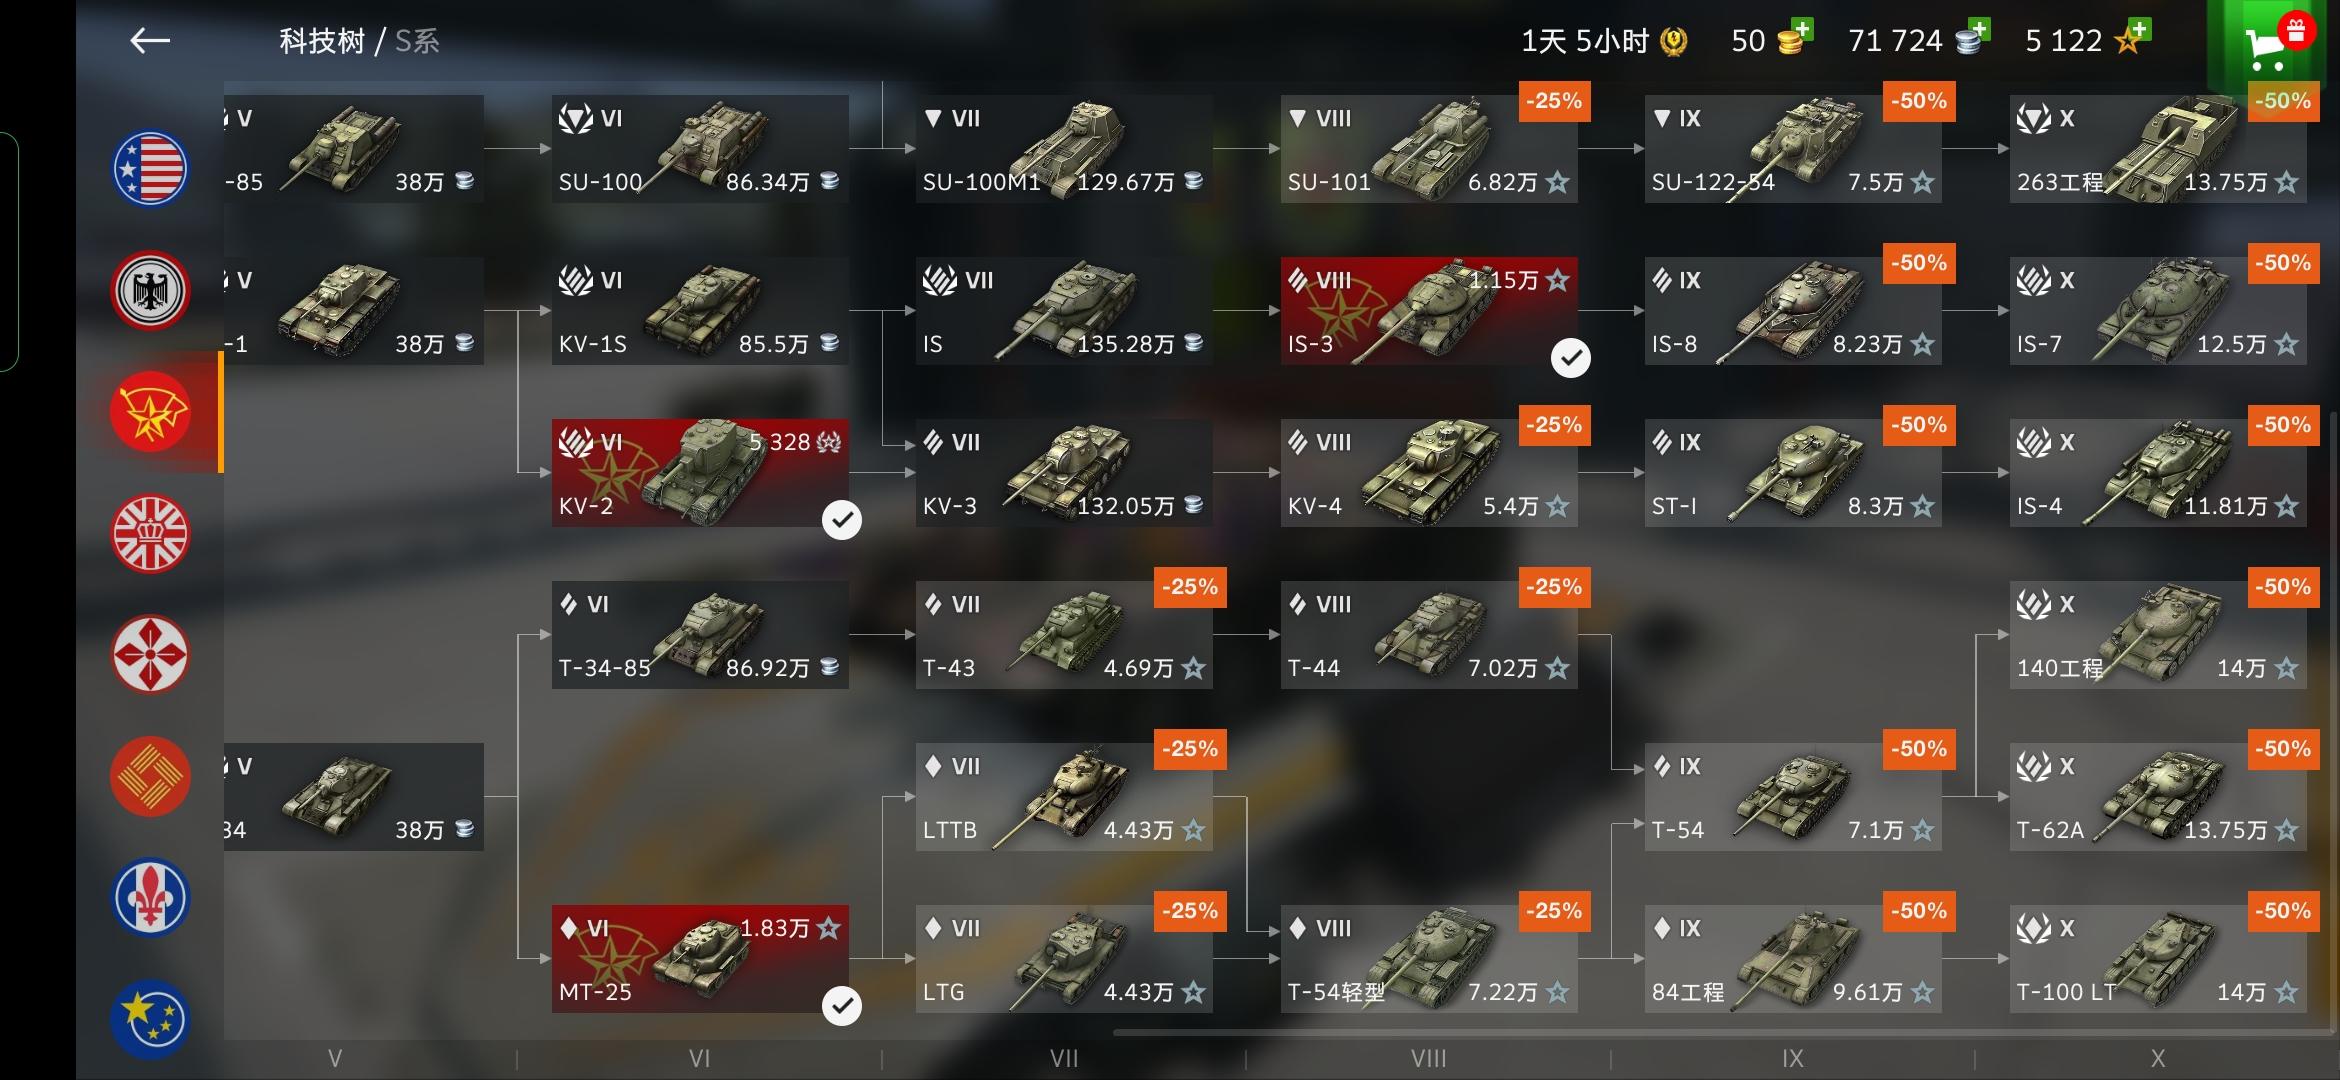Select the Chinese nation emblem icon
This screenshot has height=1080, width=2340.
pos(150,776)
